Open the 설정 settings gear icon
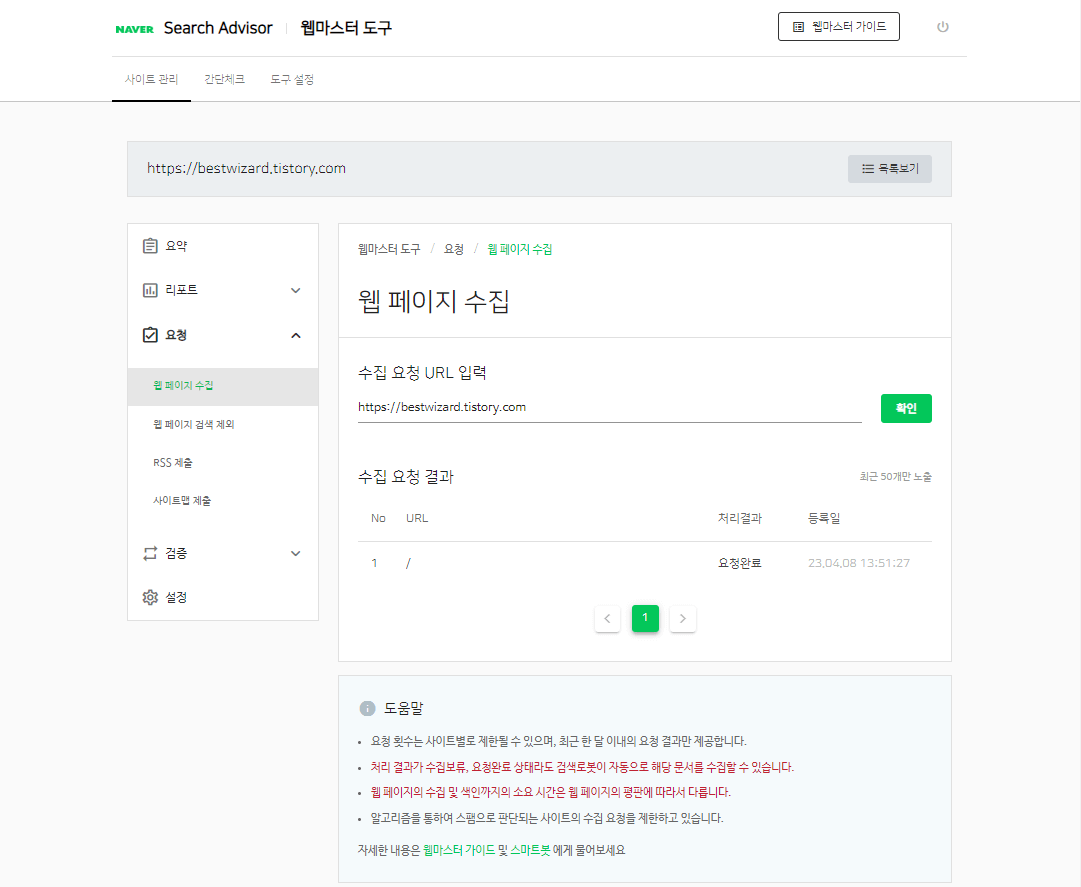 150,597
